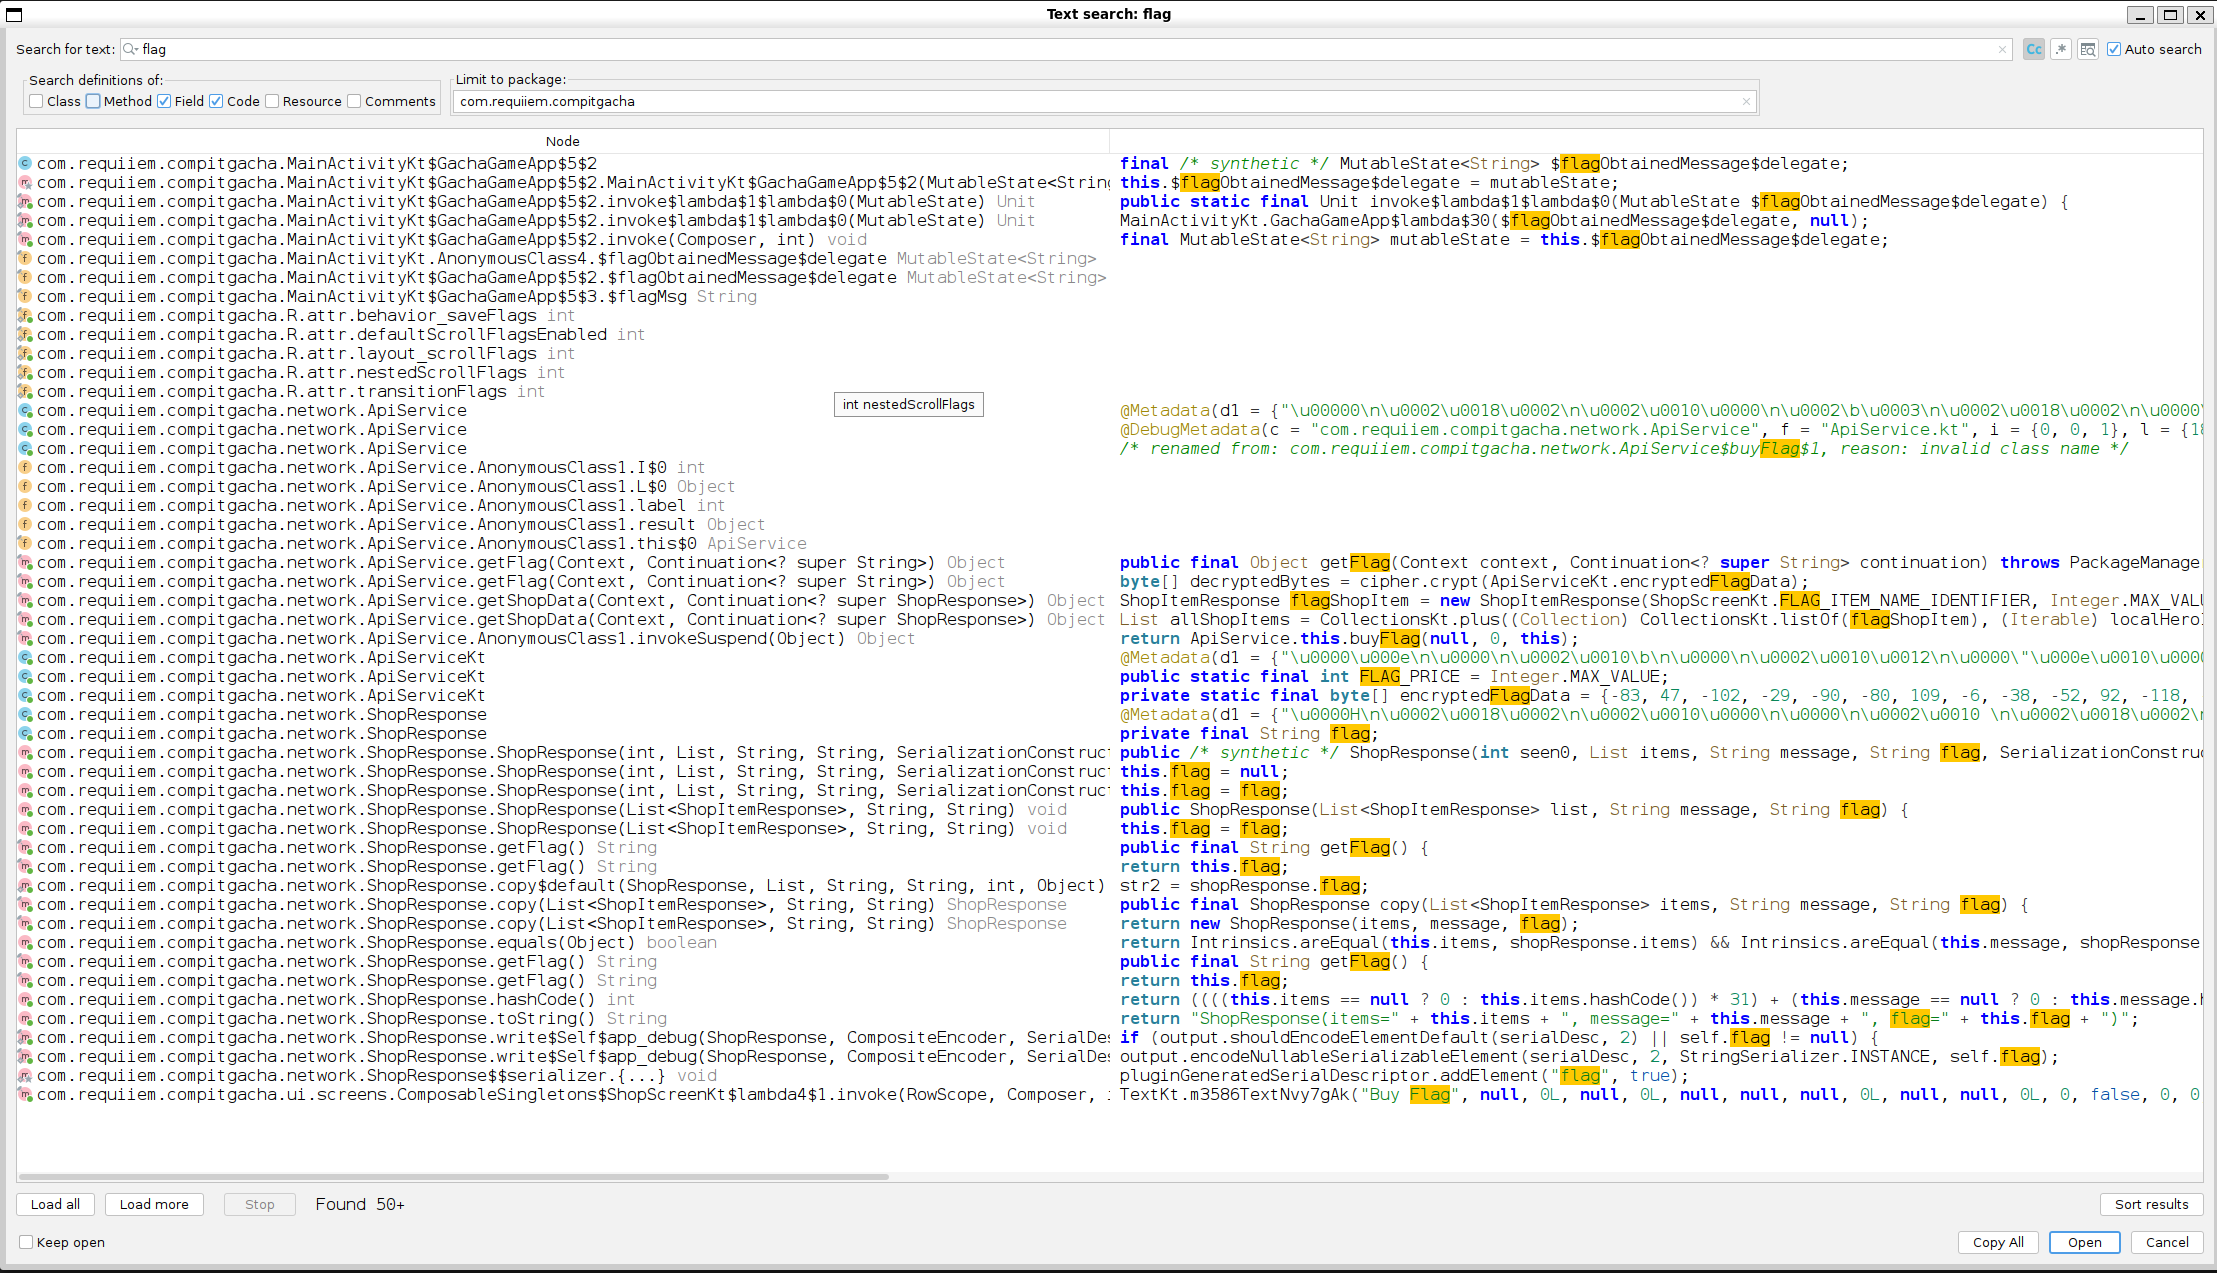2217x1273 pixels.
Task: Clear the search text with the X icon
Action: (x=2002, y=49)
